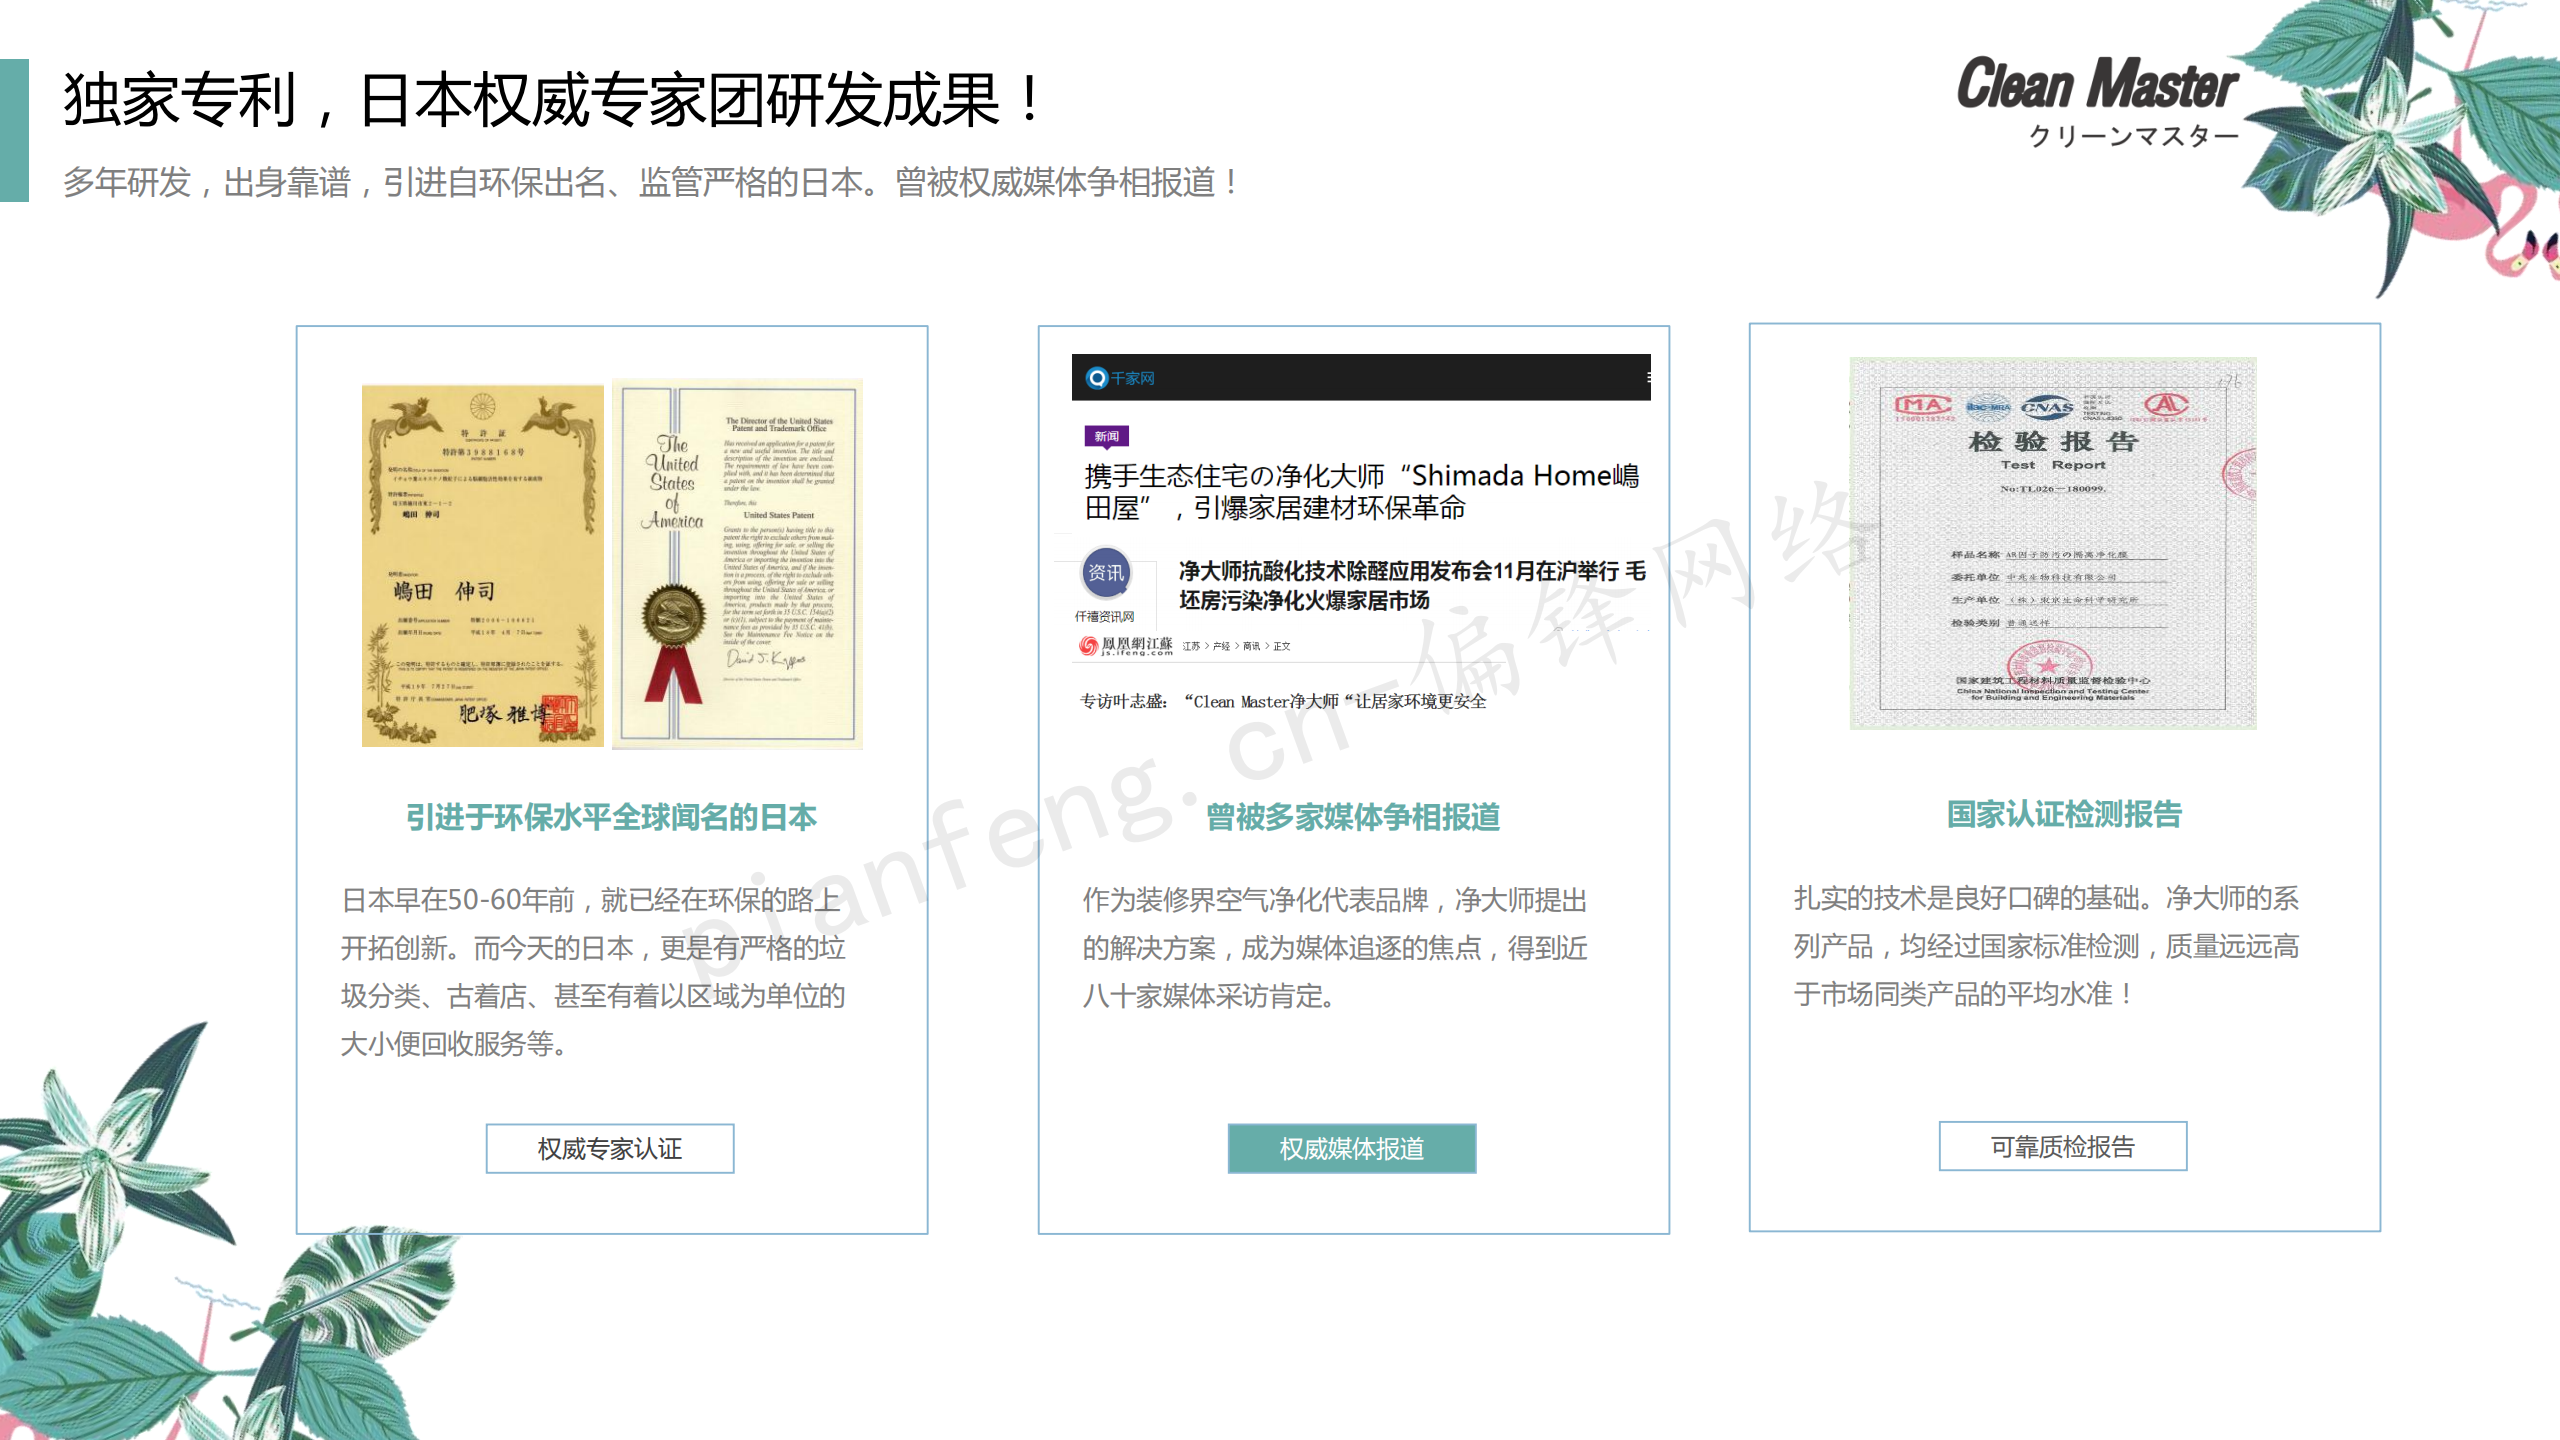Click the round 资讯 icon
The height and width of the screenshot is (1440, 2560).
point(1105,572)
